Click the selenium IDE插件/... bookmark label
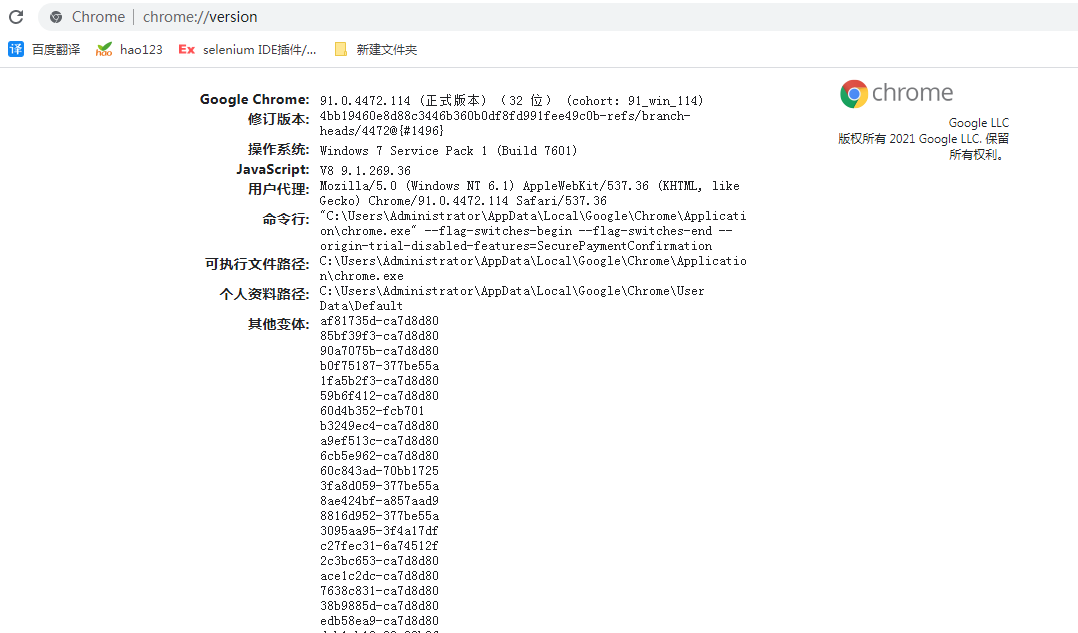1078x633 pixels. (259, 49)
